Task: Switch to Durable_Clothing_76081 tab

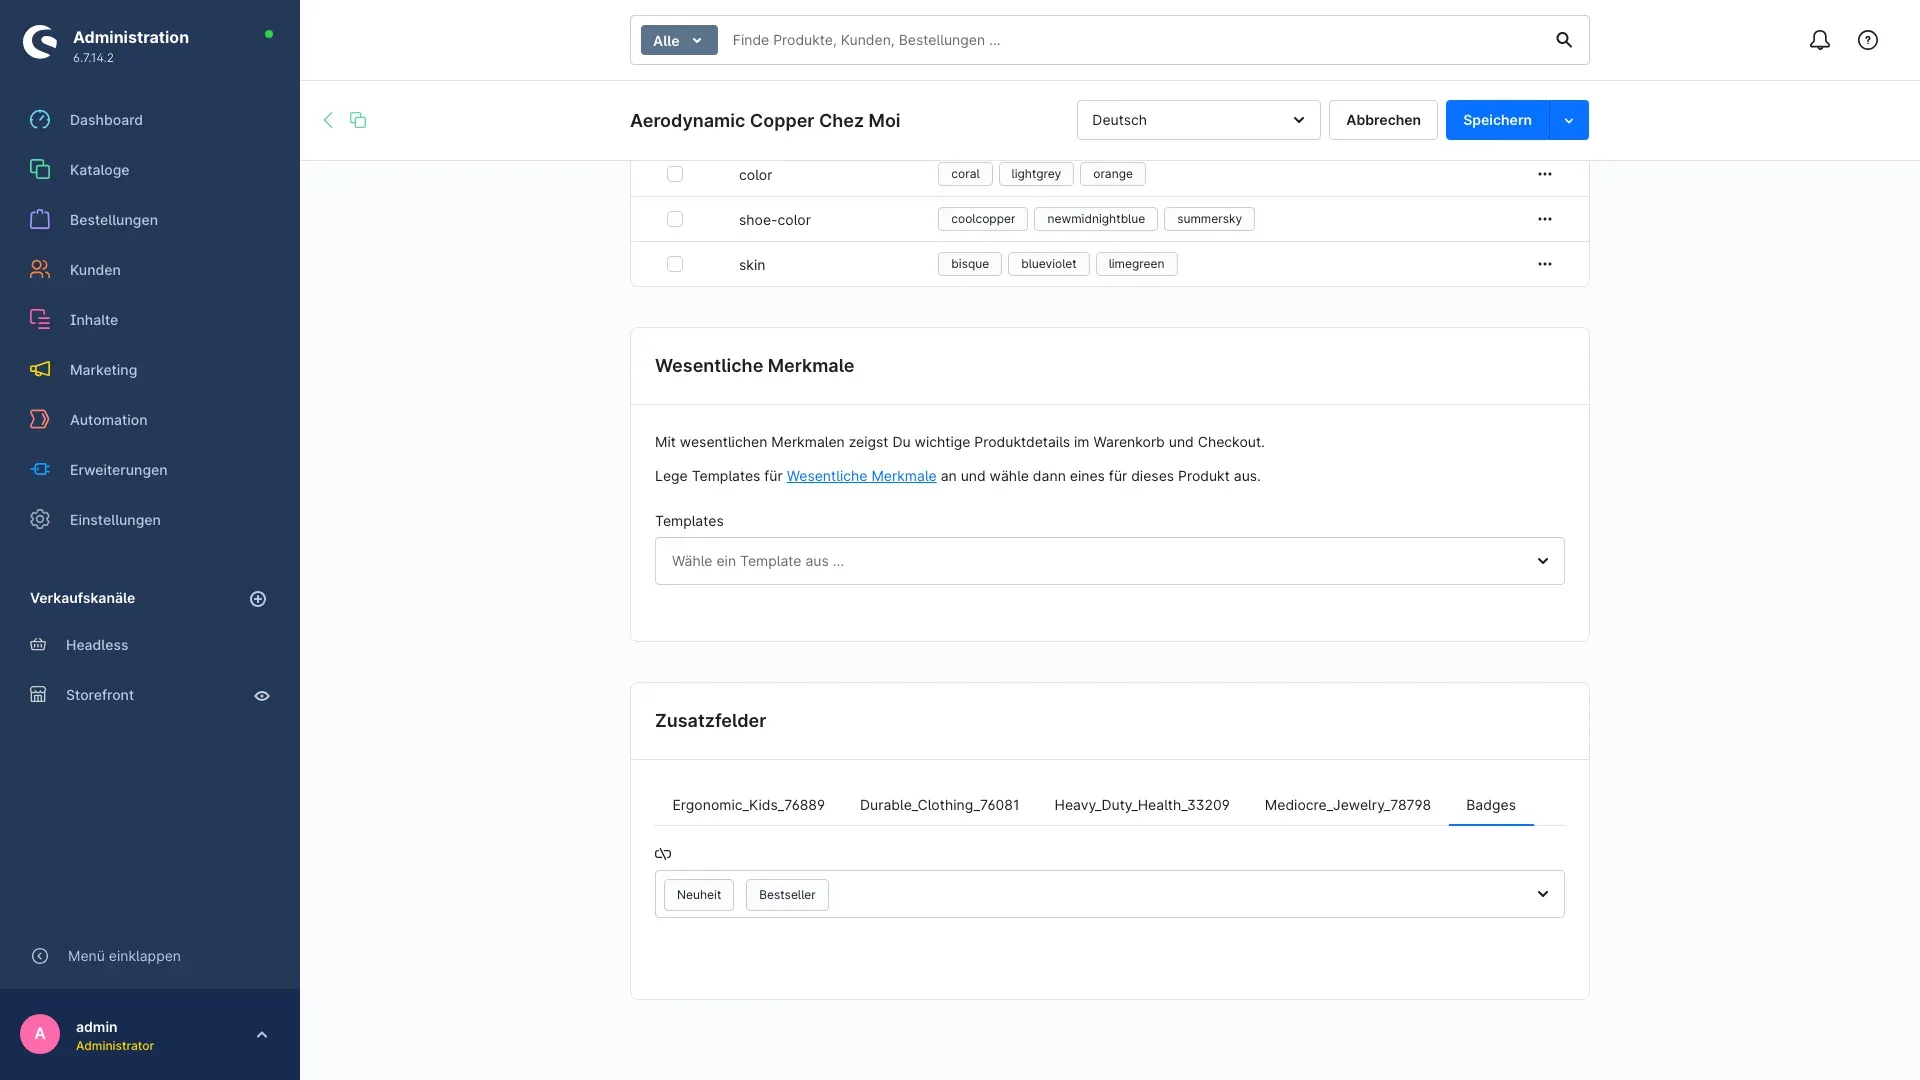Action: (939, 805)
